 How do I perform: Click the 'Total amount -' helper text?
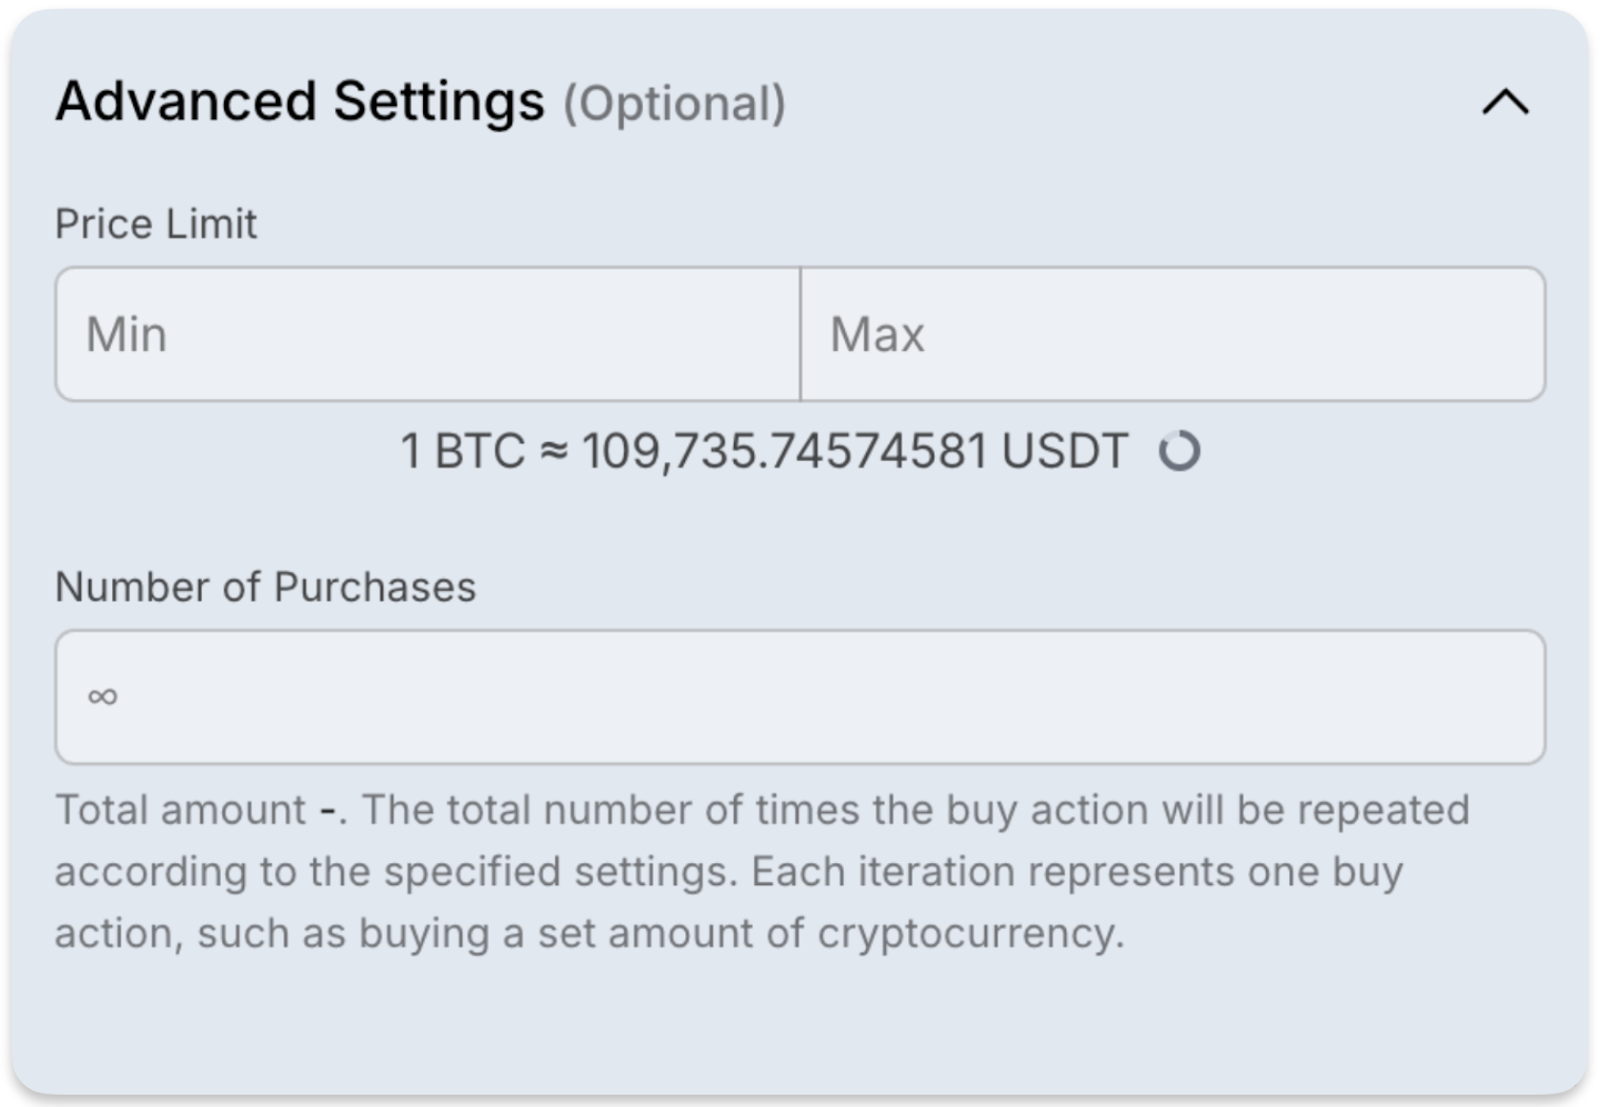click(198, 810)
